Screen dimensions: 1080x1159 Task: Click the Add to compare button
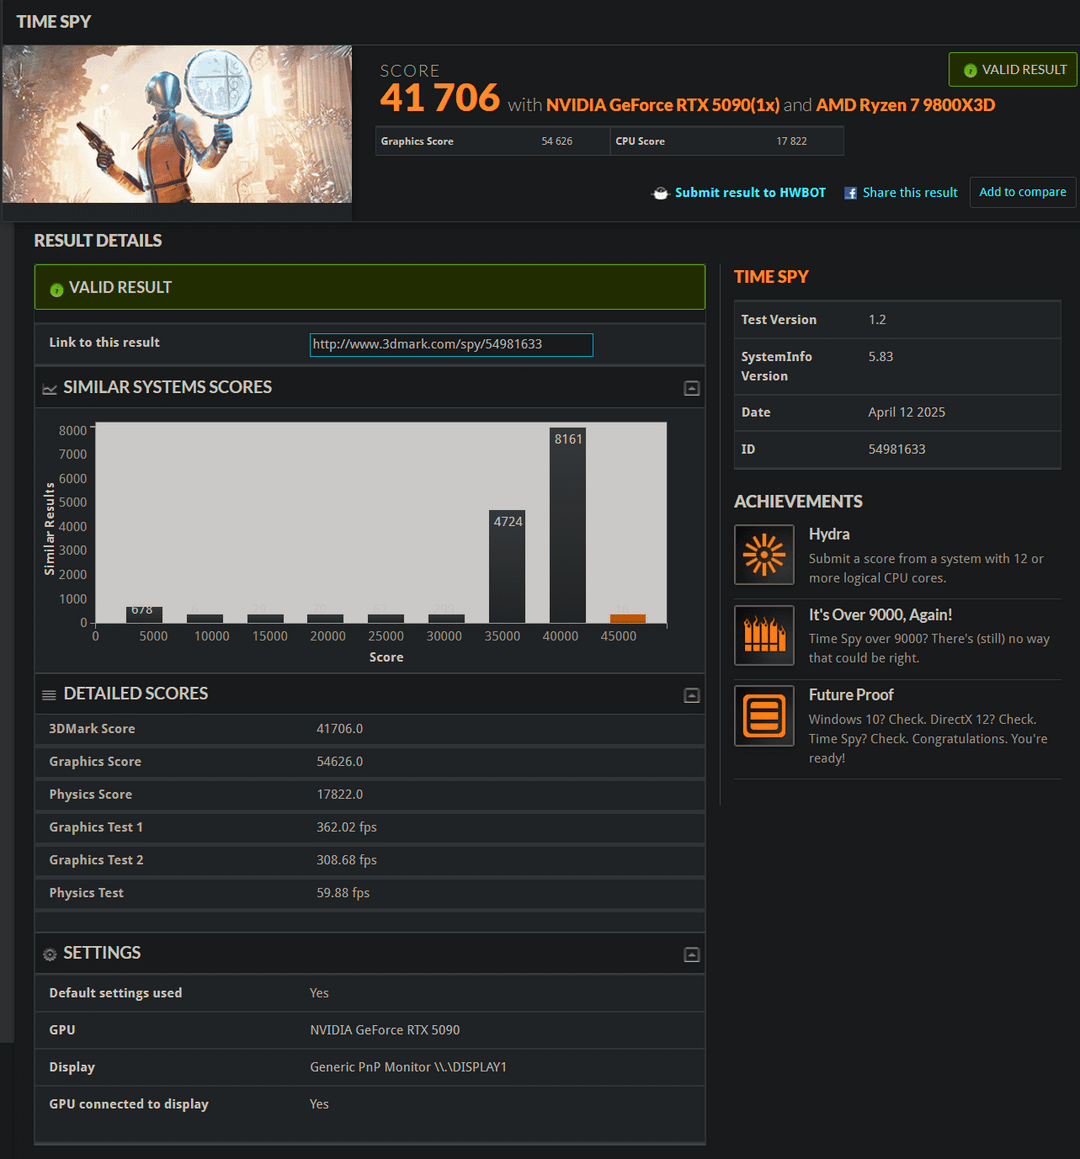point(1022,192)
